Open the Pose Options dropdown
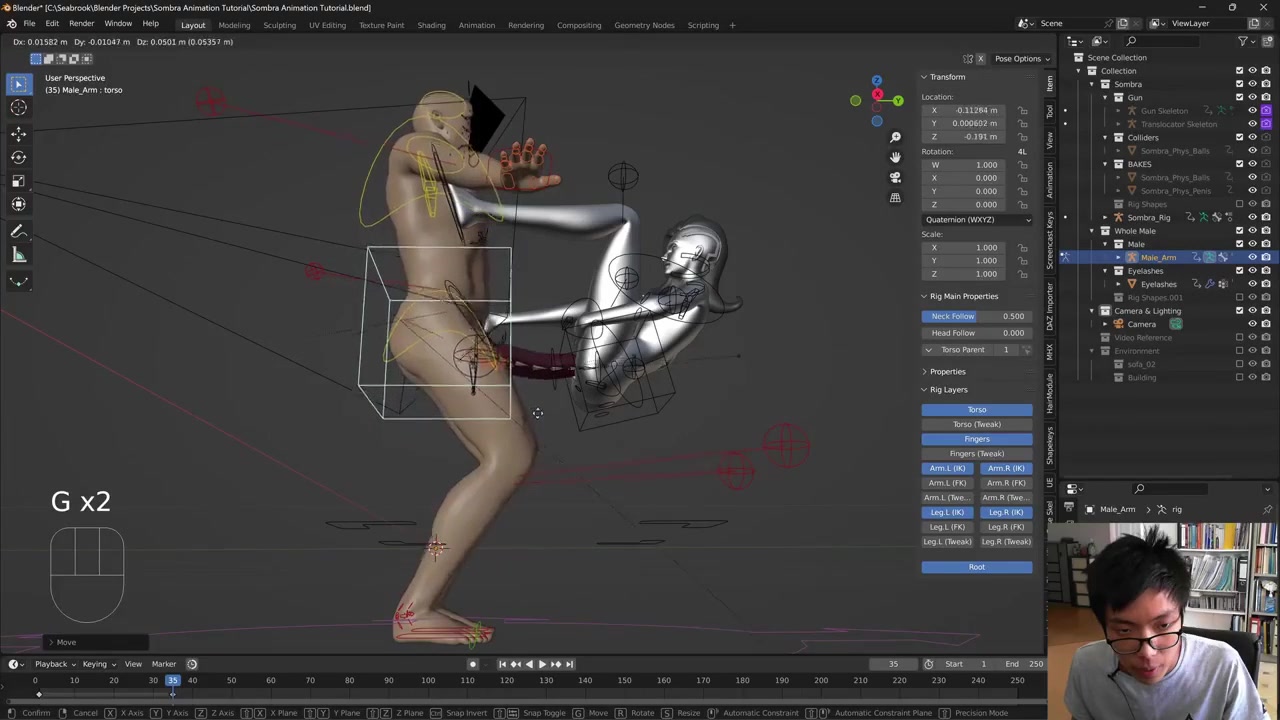 coord(1021,58)
